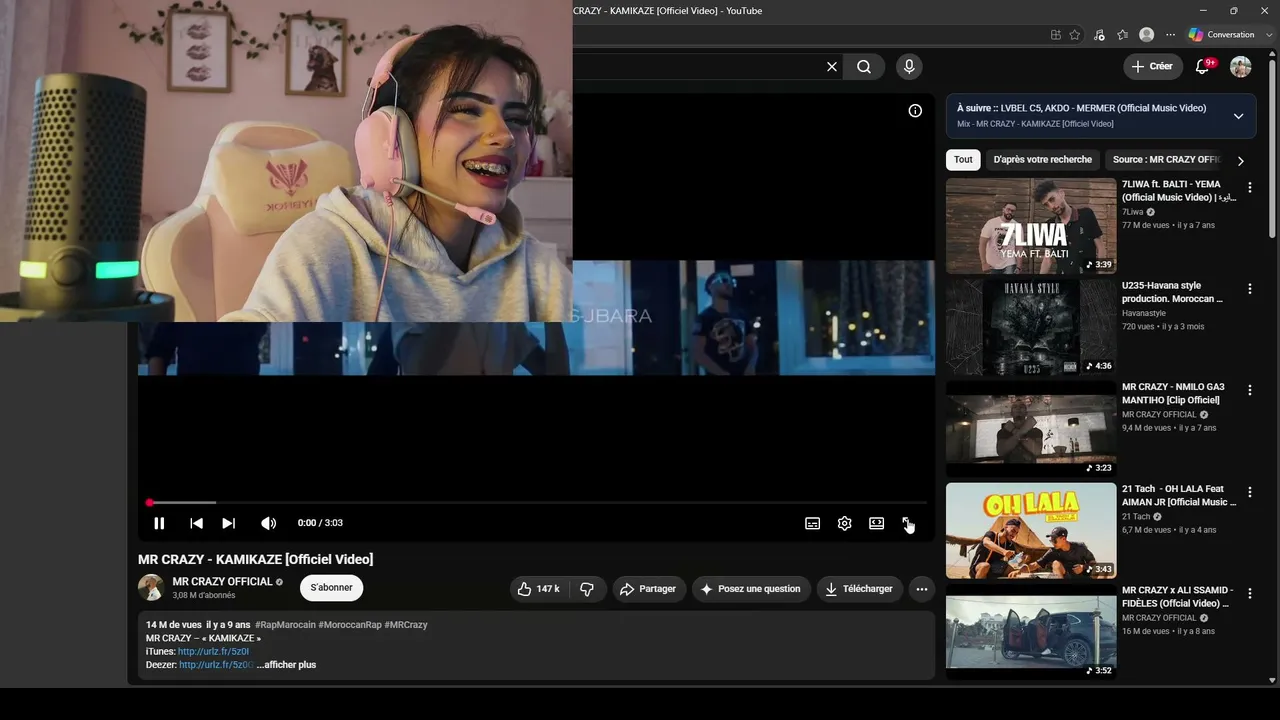Image resolution: width=1280 pixels, height=720 pixels.
Task: Open the YouTube account avatar menu
Action: (1241, 67)
